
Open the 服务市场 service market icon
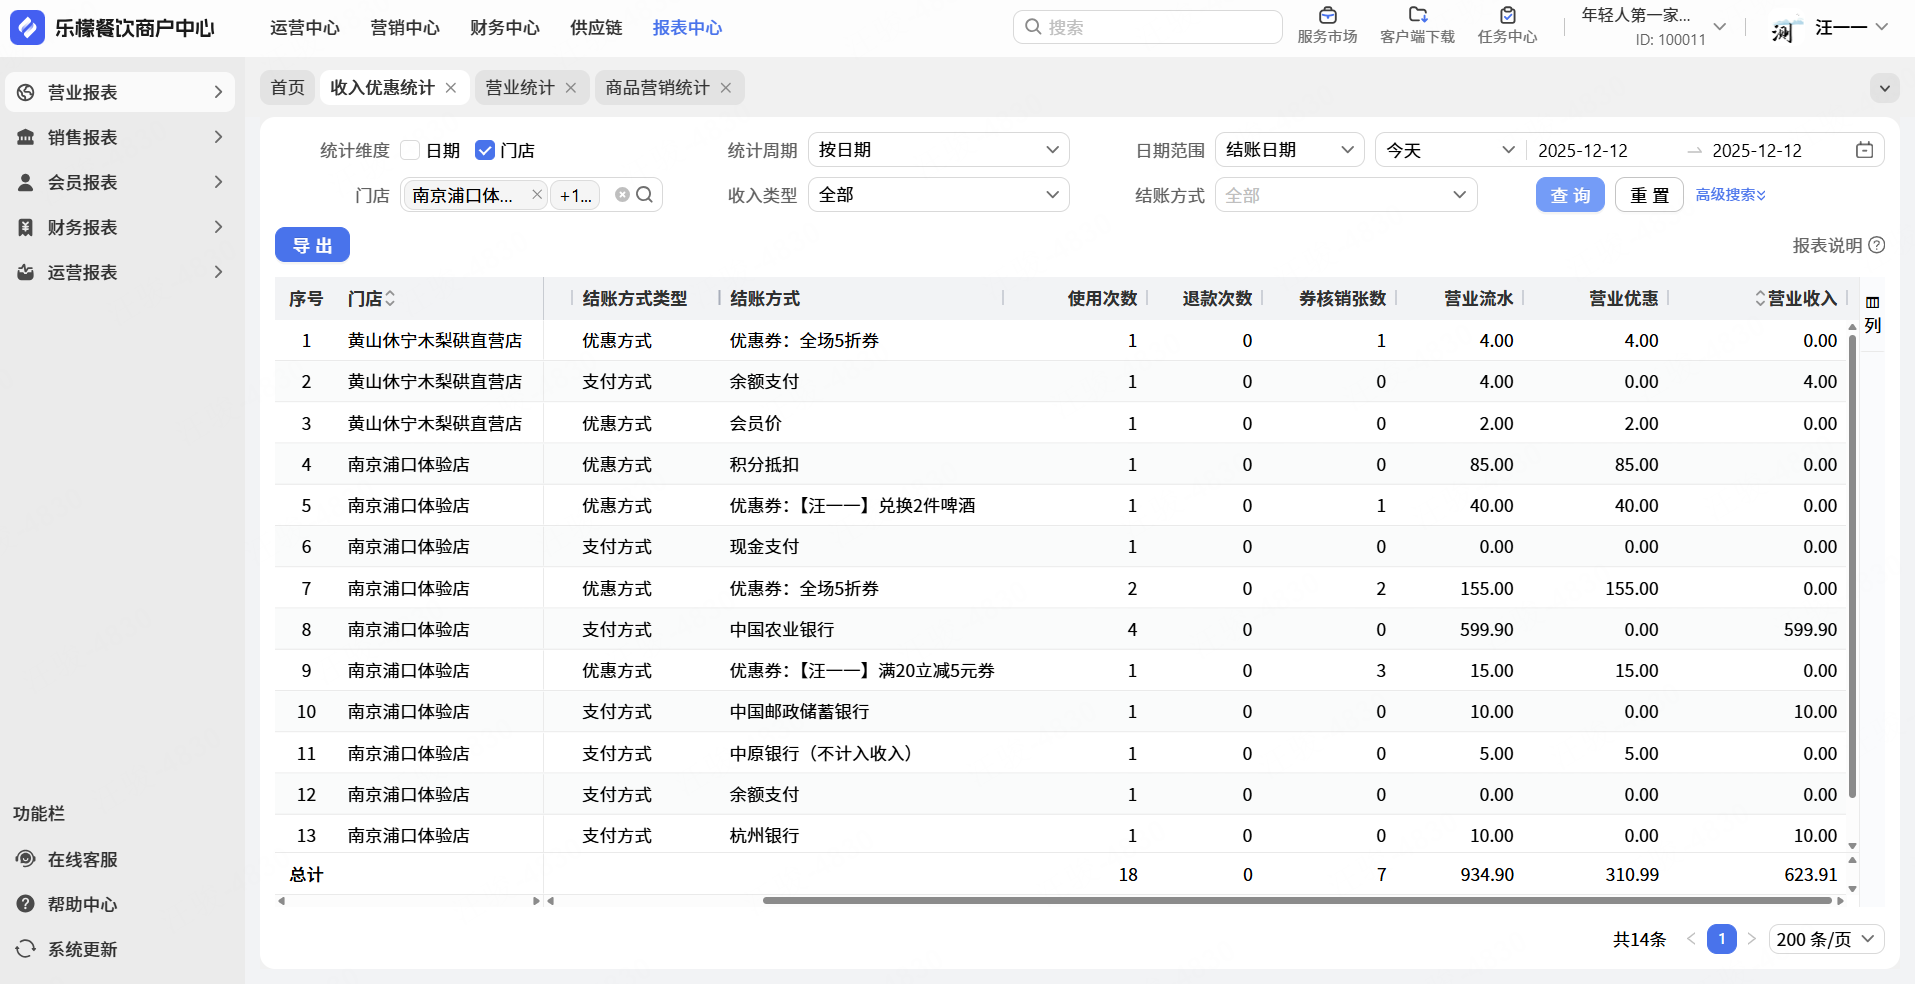pos(1327,16)
